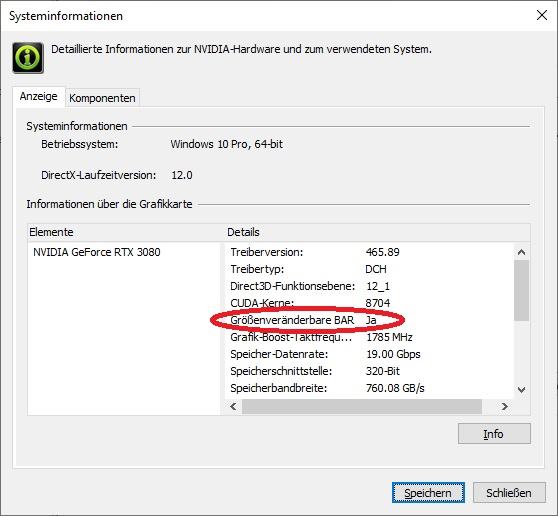Click the 12_1 feature level value
Screen dimensions: 558x516
(x=378, y=286)
